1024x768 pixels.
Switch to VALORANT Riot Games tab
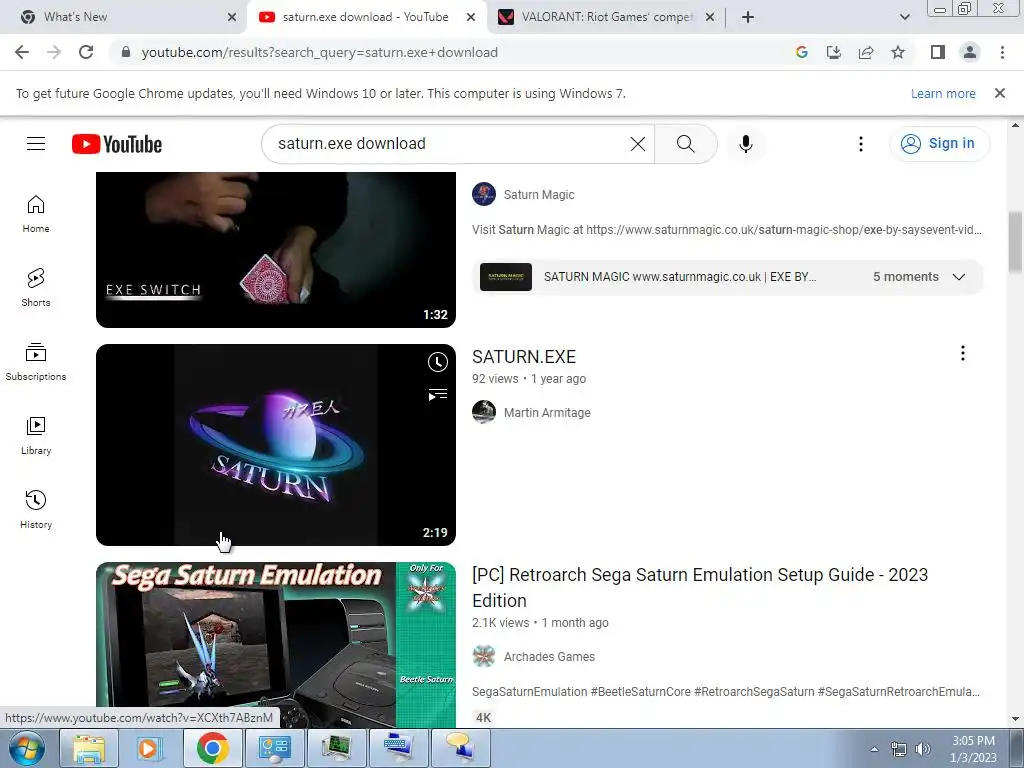(x=607, y=17)
